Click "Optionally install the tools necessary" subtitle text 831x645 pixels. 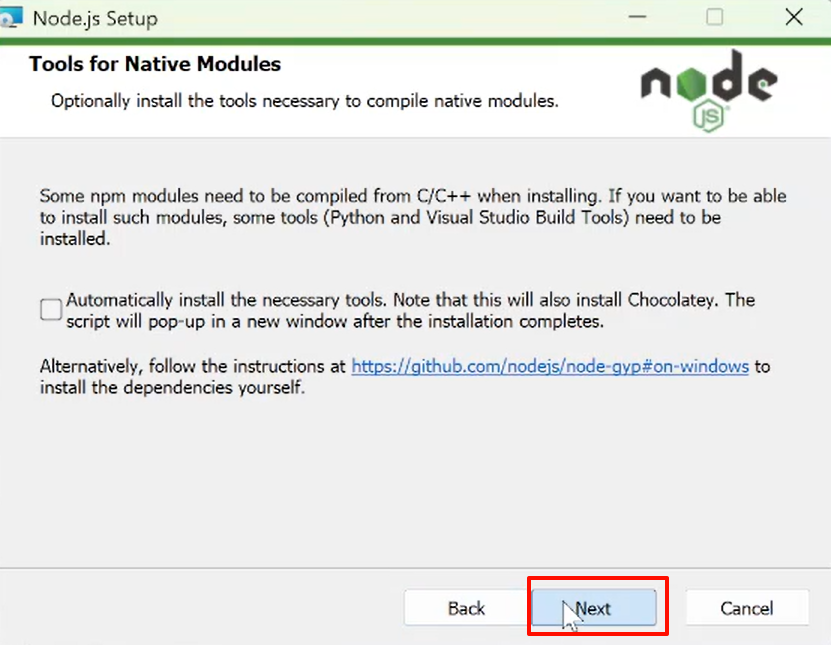pos(305,101)
